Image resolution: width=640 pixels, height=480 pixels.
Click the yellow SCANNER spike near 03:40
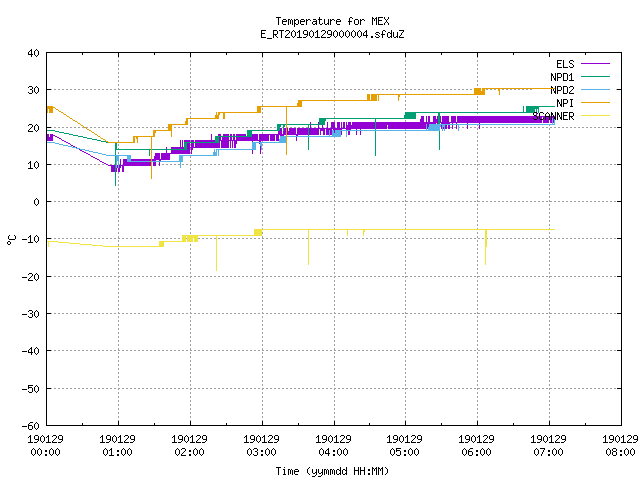309,247
